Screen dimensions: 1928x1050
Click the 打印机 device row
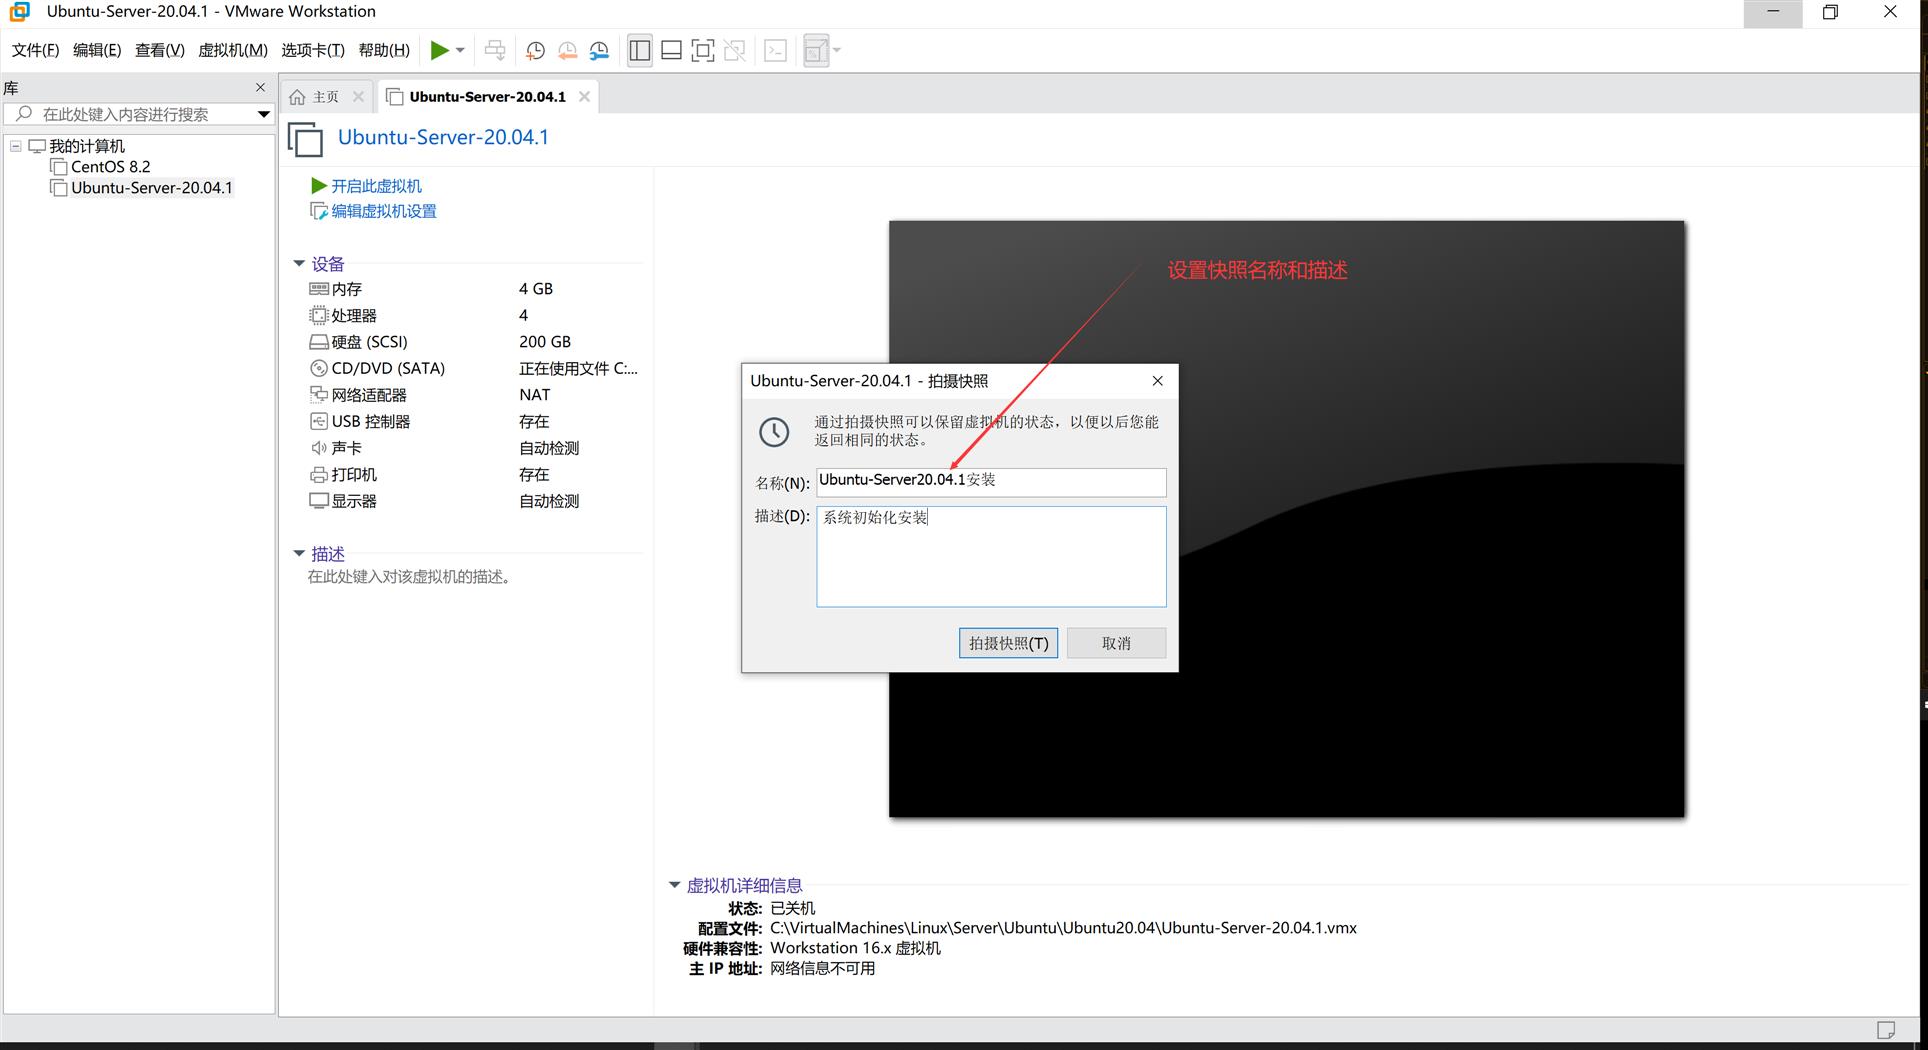[473, 474]
